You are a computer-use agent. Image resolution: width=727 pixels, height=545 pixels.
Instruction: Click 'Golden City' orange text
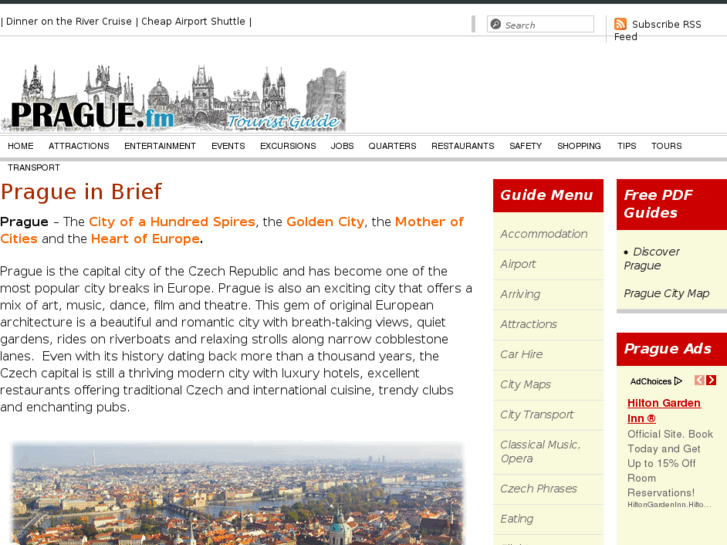click(325, 222)
